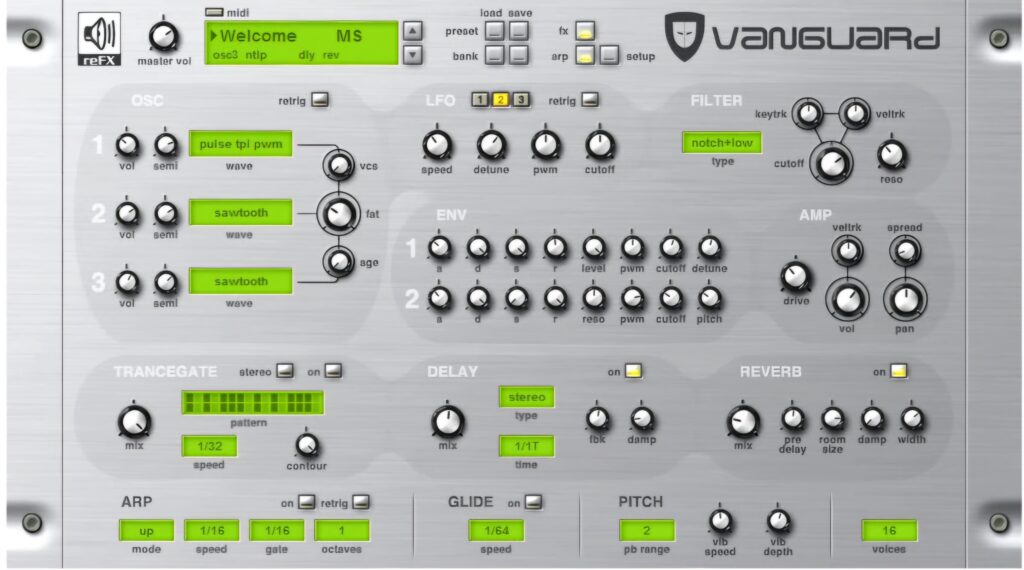Click oscillator 1 vol knob
Screen dimensions: 1024x570
click(x=127, y=145)
